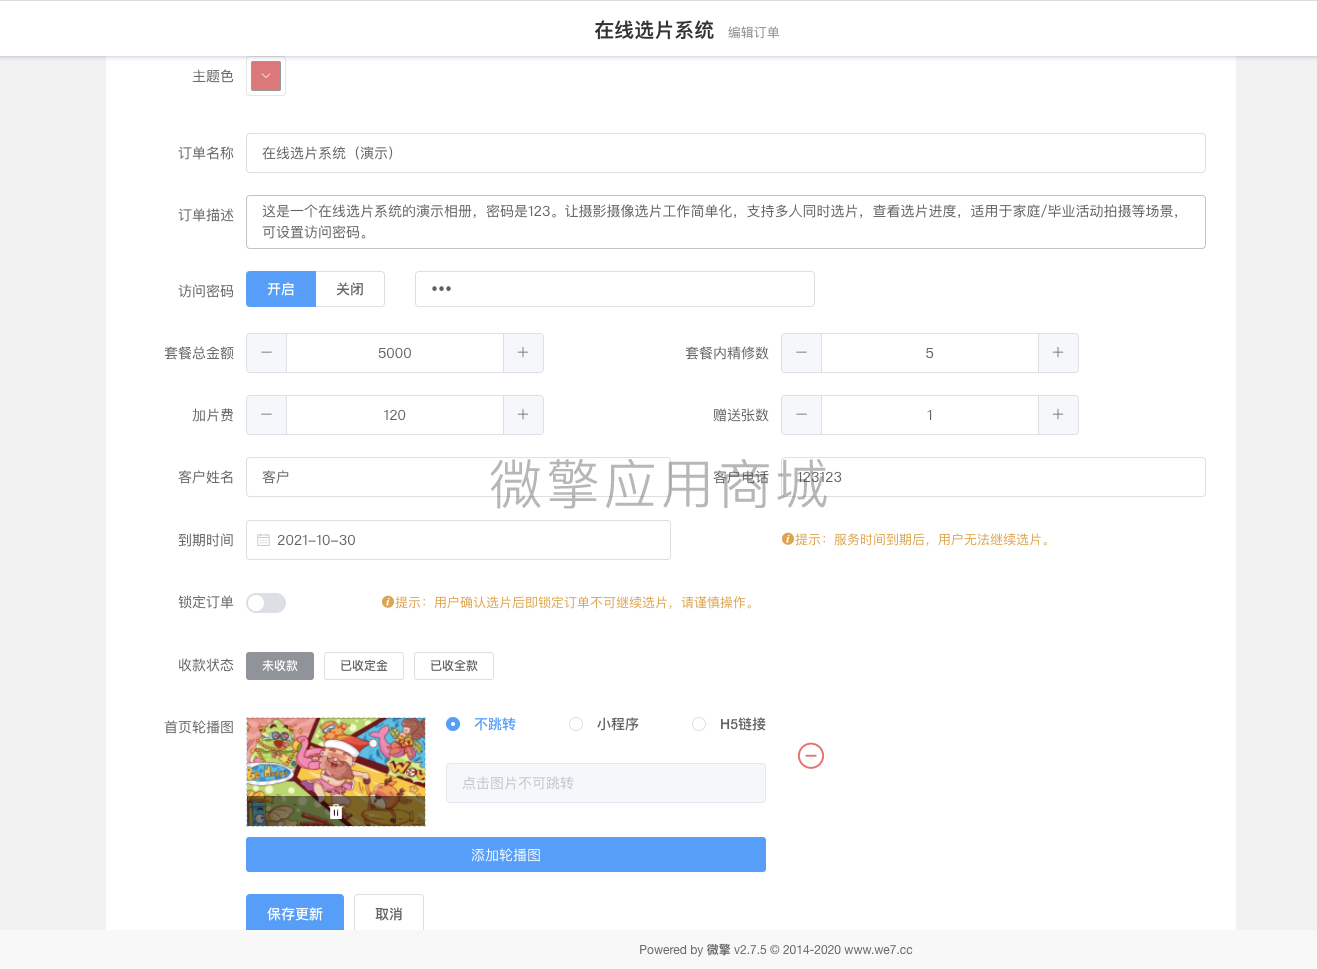Click the 套餐内精修数 value field
The image size is (1317, 969).
(930, 353)
